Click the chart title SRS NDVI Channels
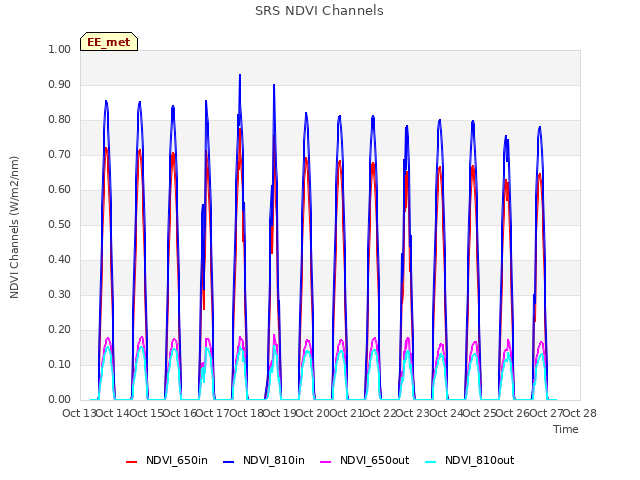 coord(319,11)
